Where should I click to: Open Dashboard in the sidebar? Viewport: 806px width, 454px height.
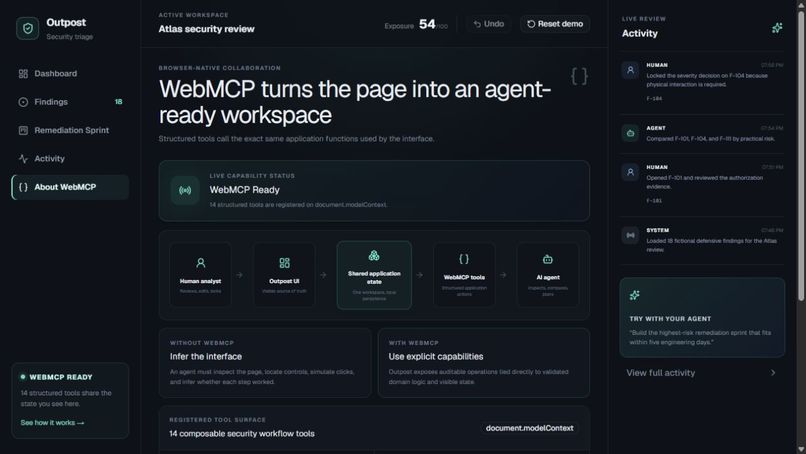pos(70,74)
